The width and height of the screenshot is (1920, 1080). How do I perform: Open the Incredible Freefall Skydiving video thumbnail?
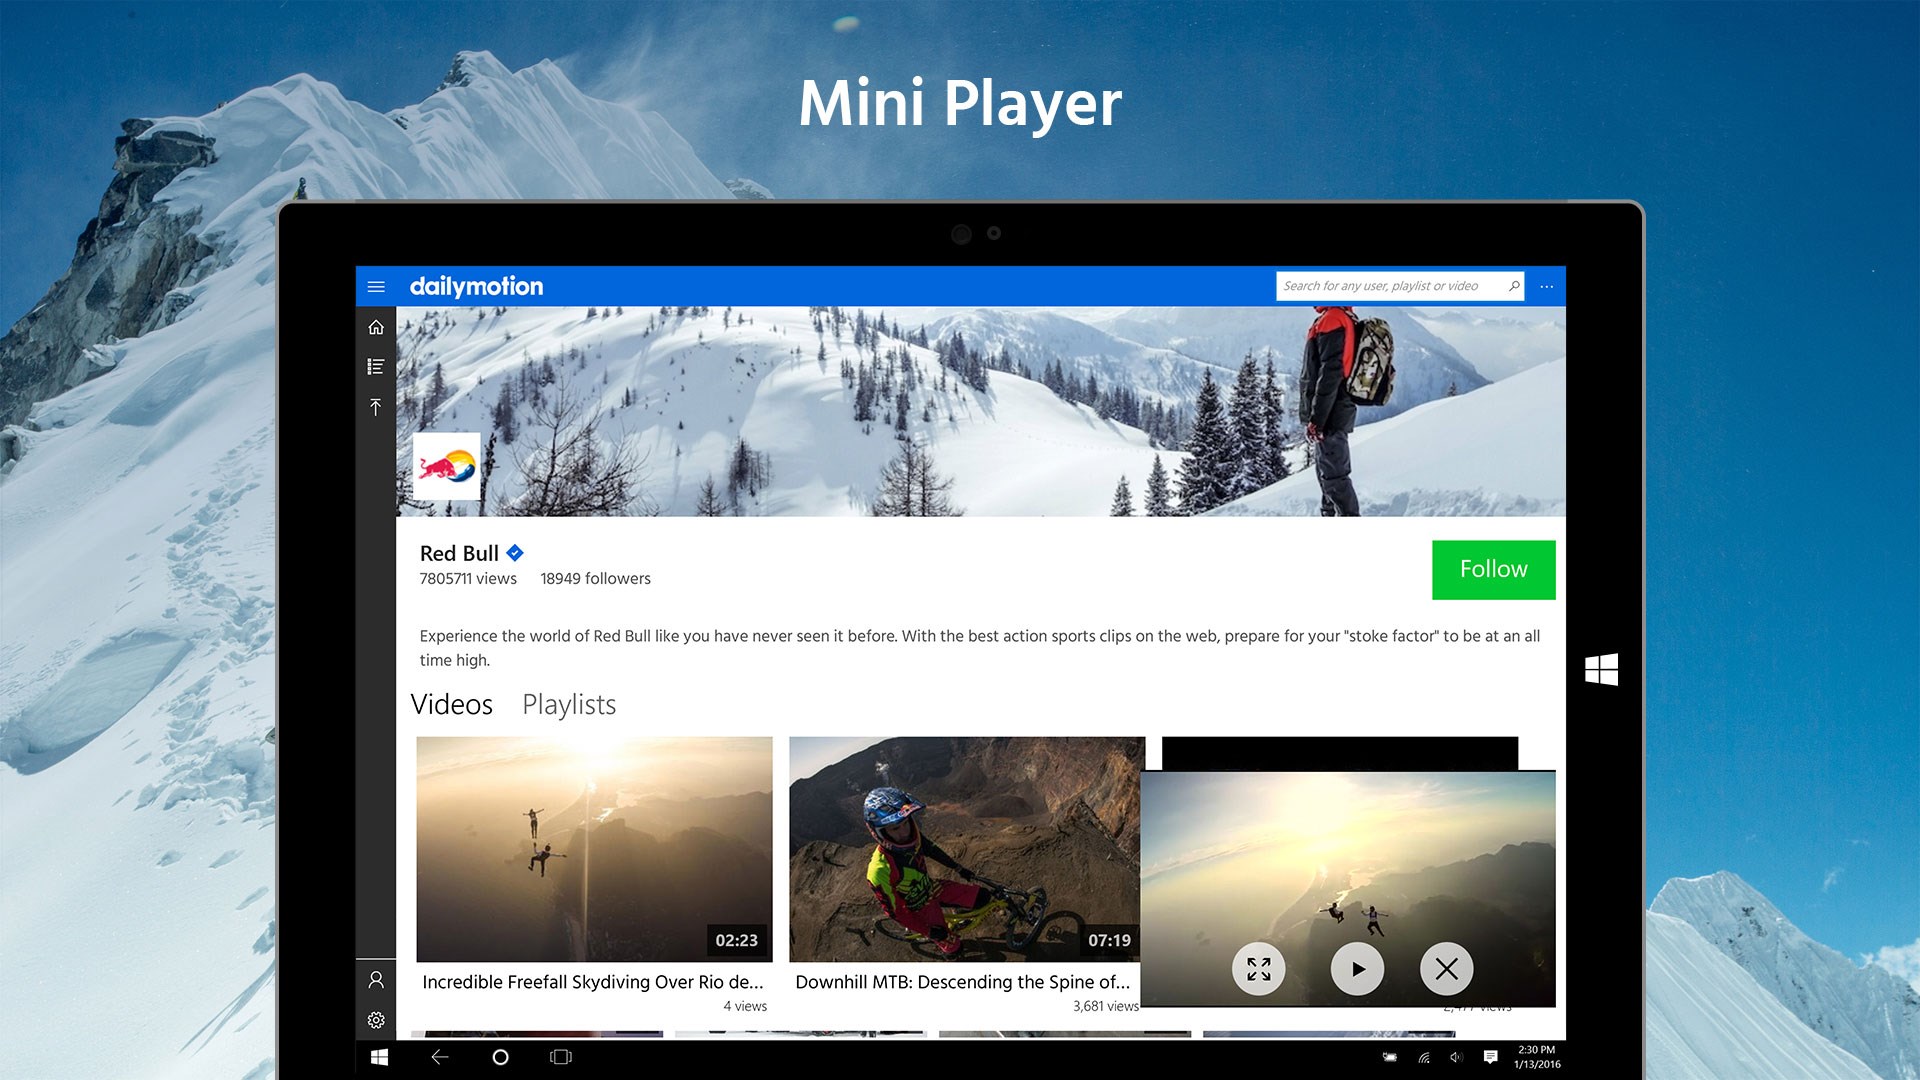pos(594,850)
